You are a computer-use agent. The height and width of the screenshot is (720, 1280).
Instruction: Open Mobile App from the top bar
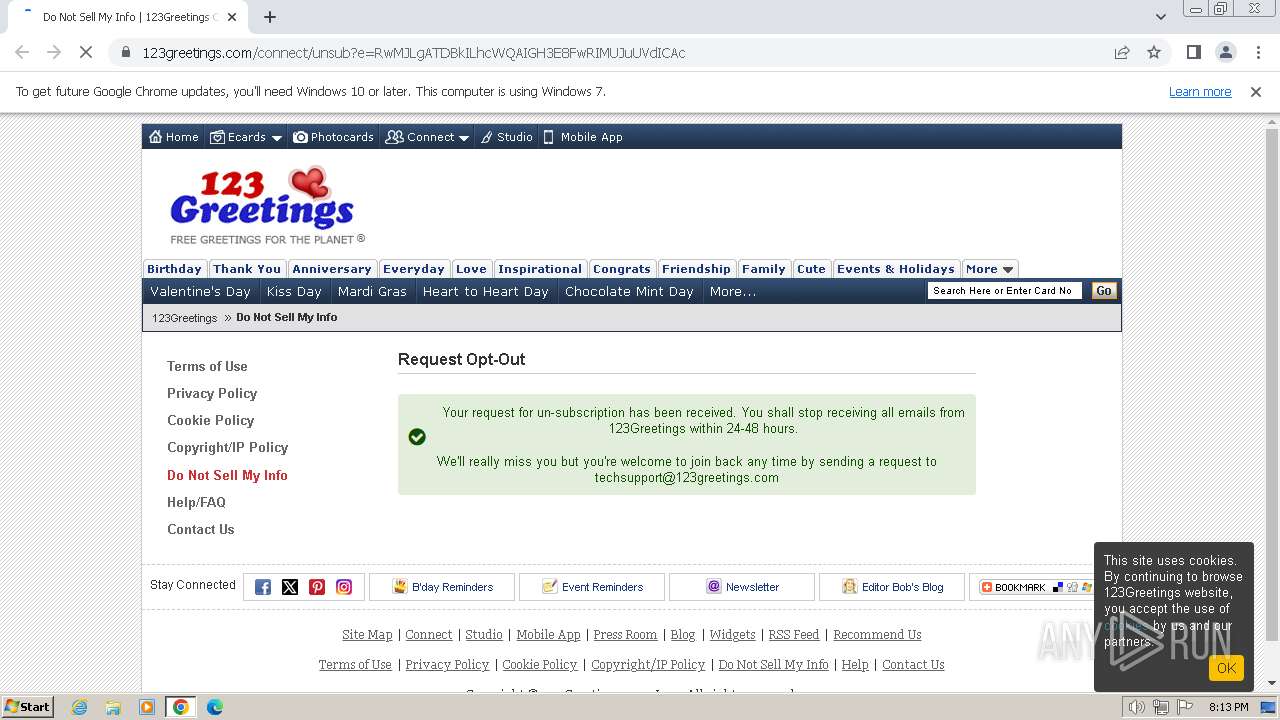pos(583,137)
